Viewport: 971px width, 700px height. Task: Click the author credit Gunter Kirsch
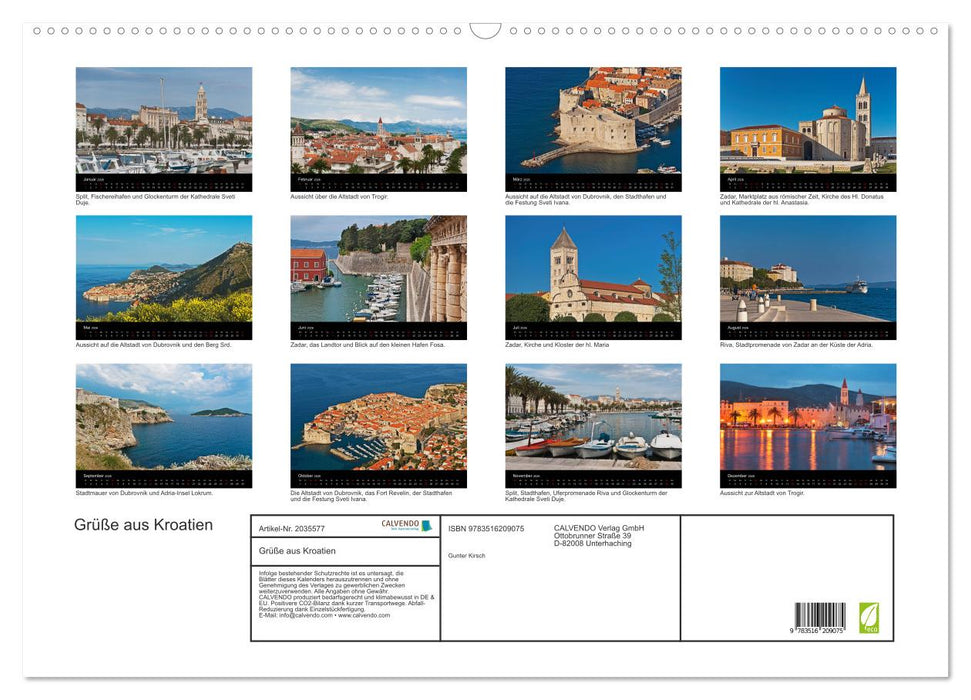pyautogui.click(x=466, y=554)
